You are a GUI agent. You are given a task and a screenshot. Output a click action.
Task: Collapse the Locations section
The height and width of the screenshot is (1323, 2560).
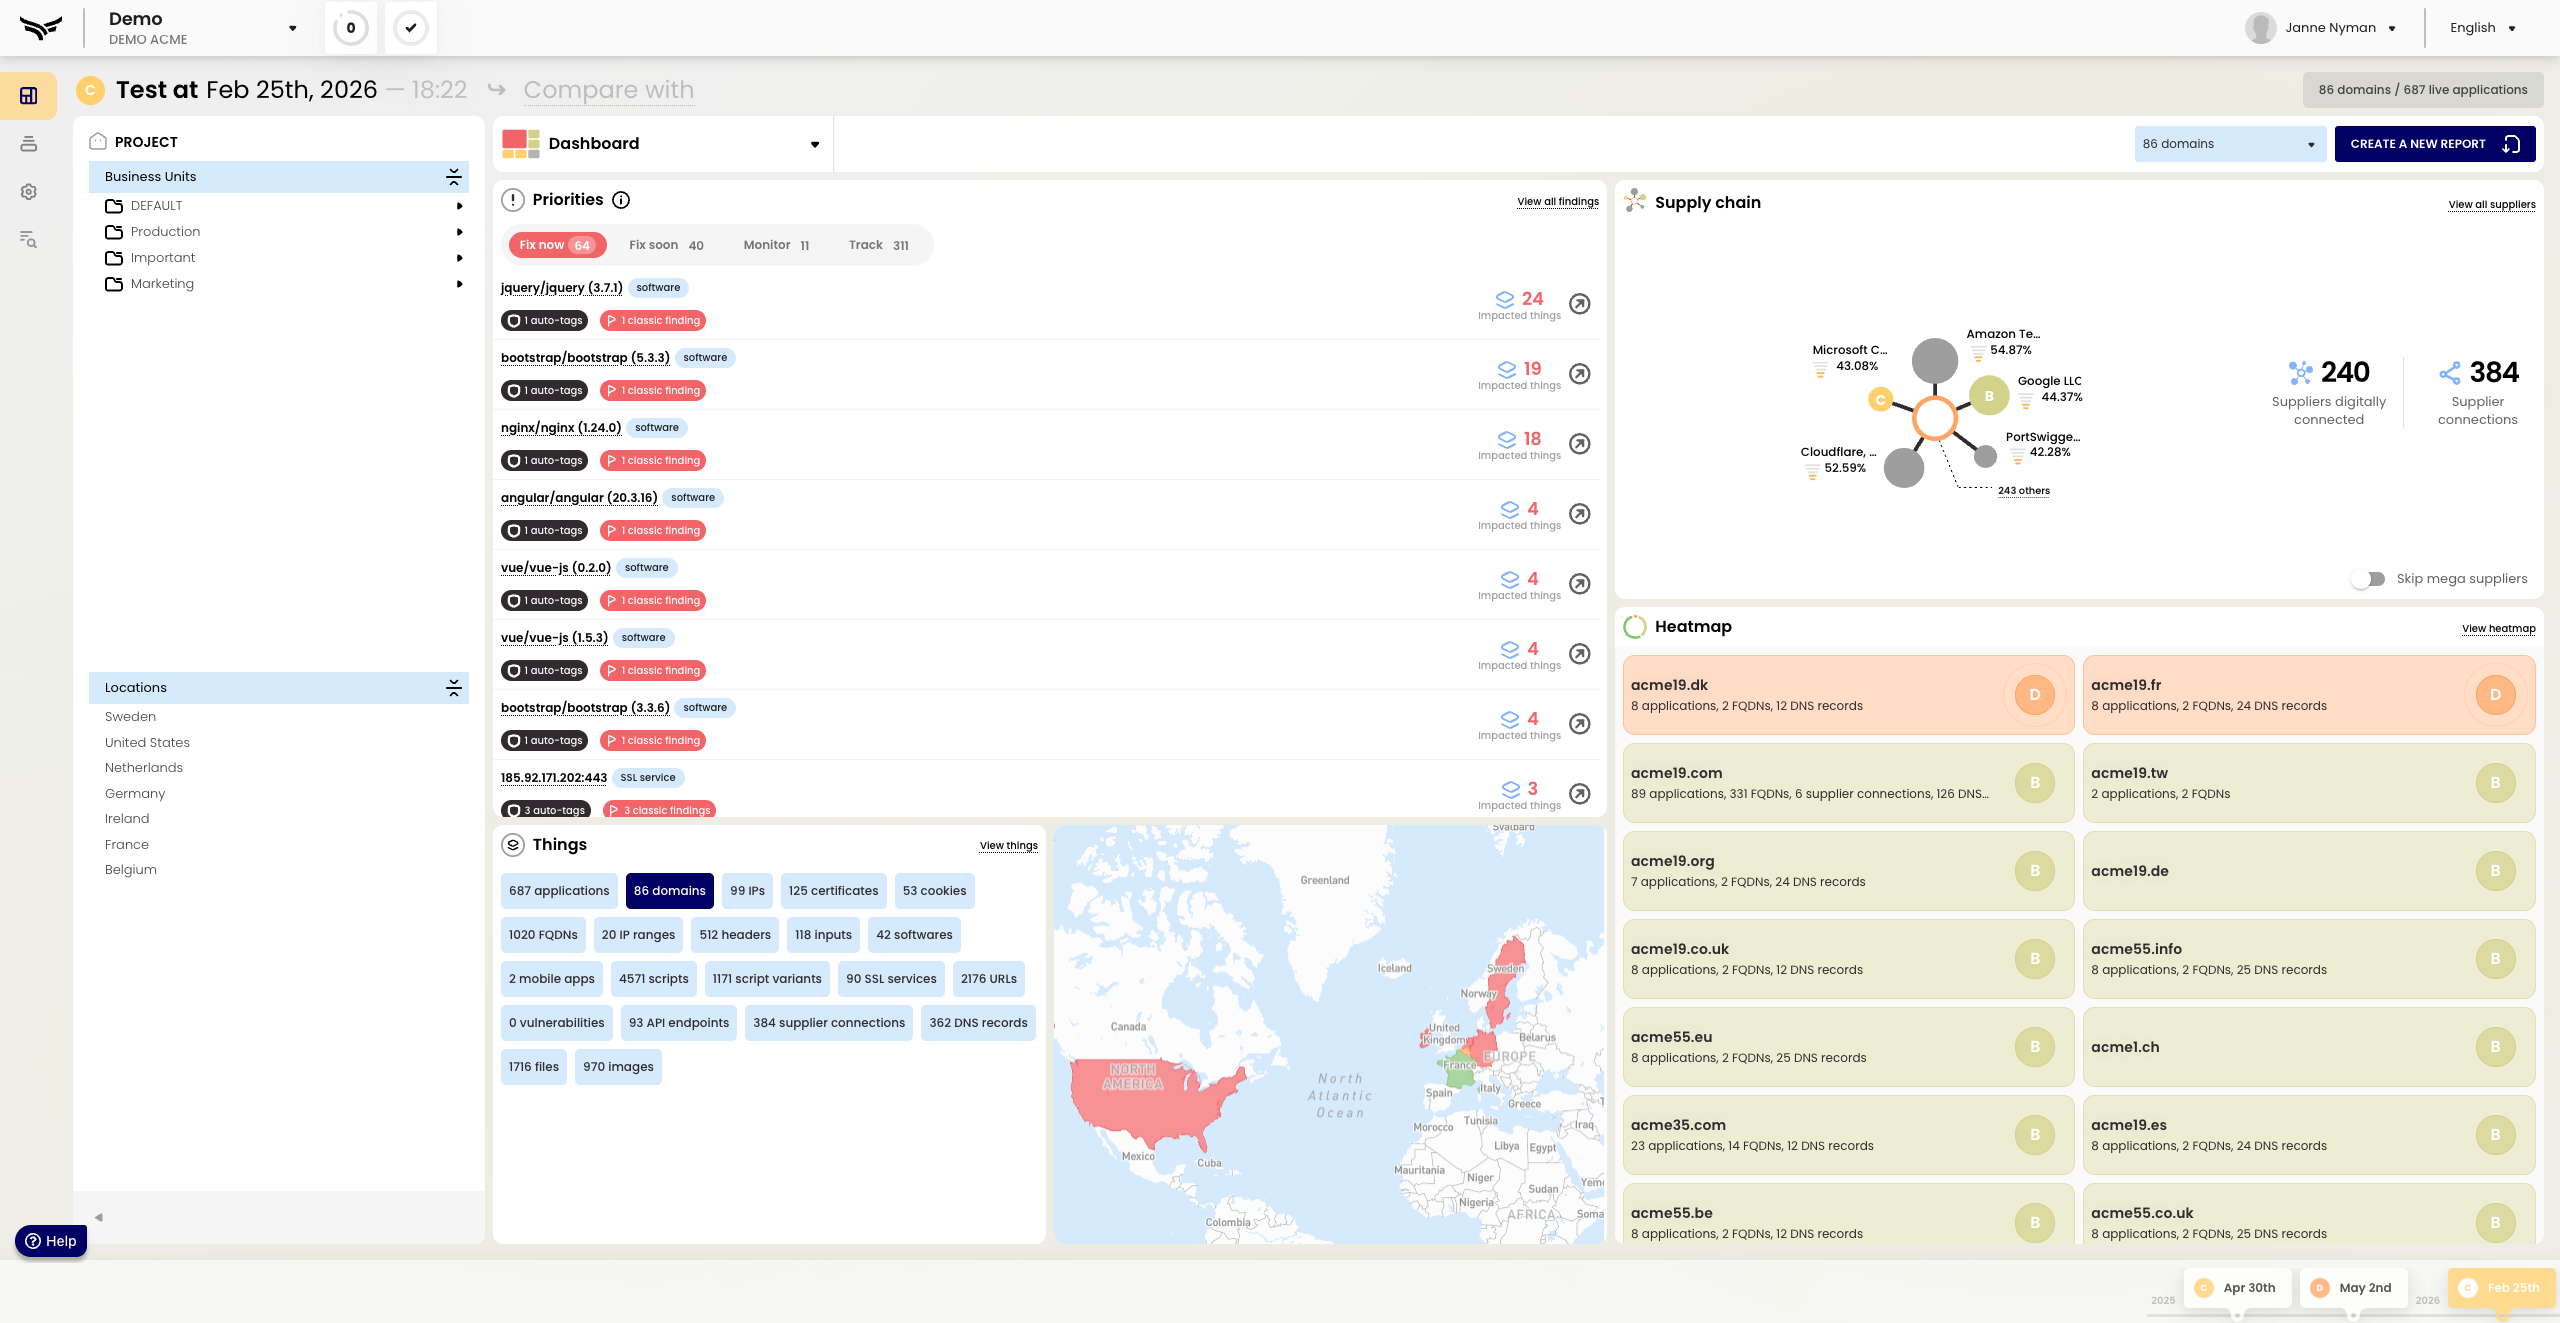click(453, 688)
